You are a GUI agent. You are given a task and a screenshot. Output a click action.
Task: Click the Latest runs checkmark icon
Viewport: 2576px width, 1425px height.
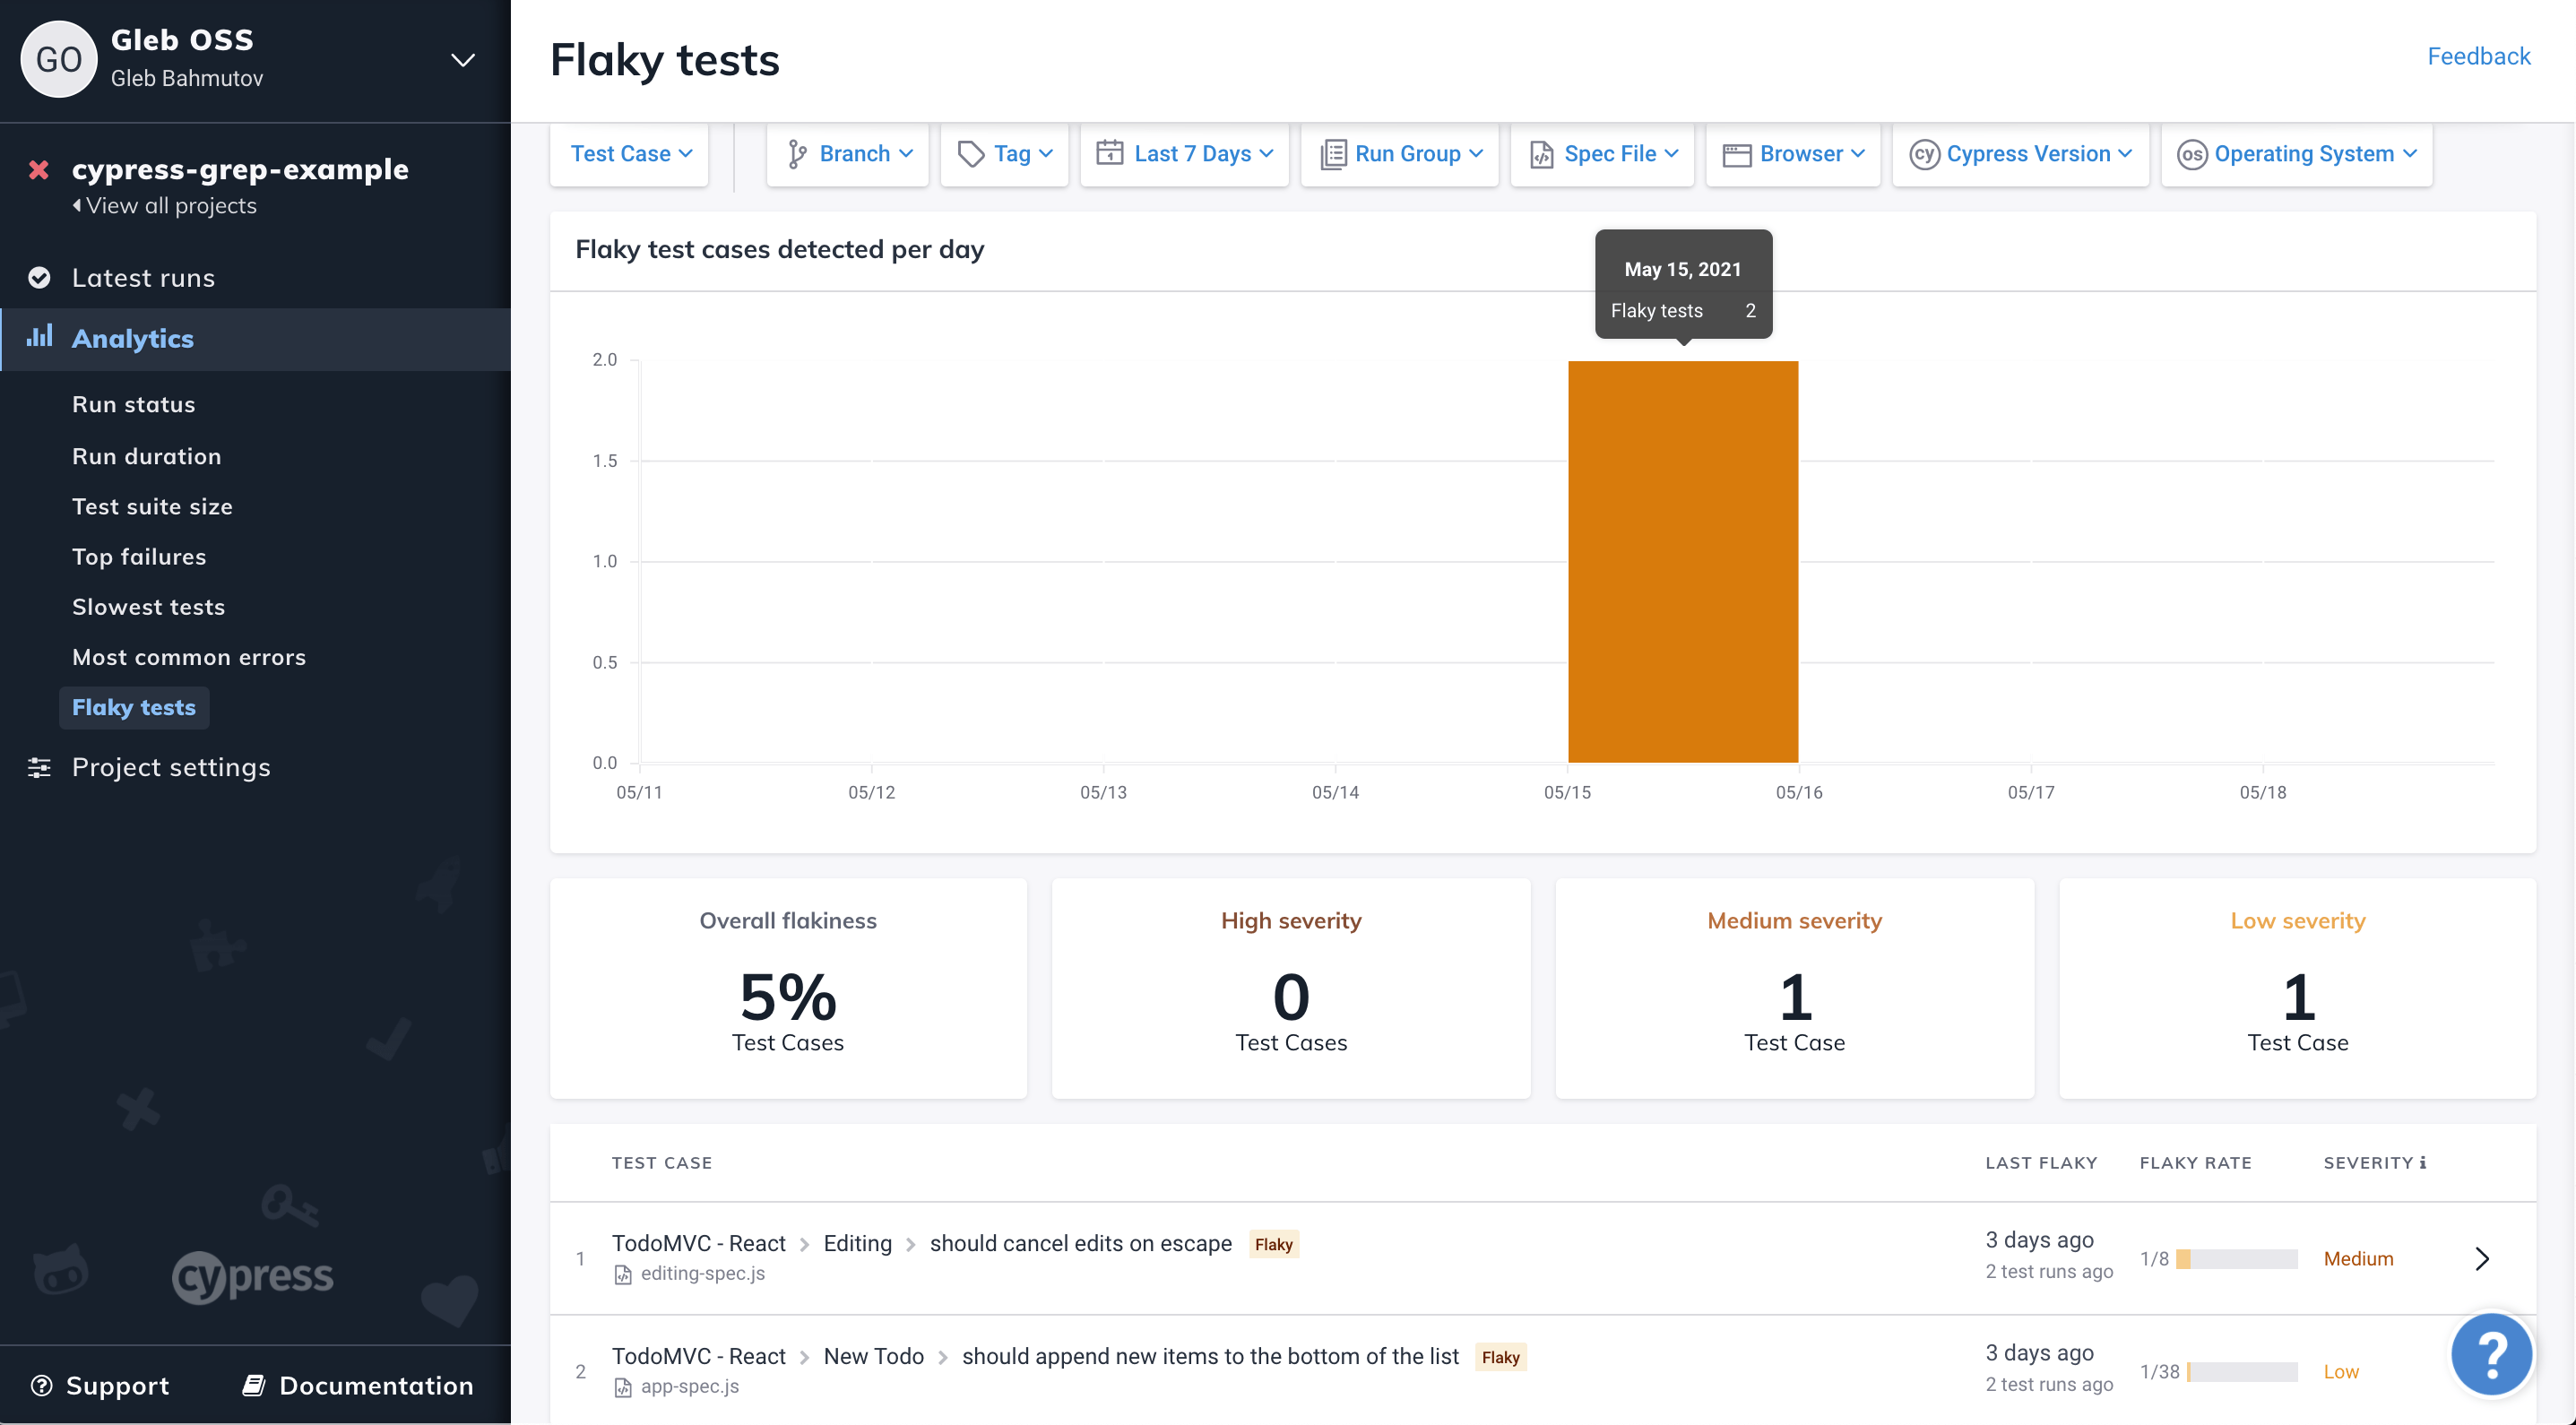[x=39, y=278]
